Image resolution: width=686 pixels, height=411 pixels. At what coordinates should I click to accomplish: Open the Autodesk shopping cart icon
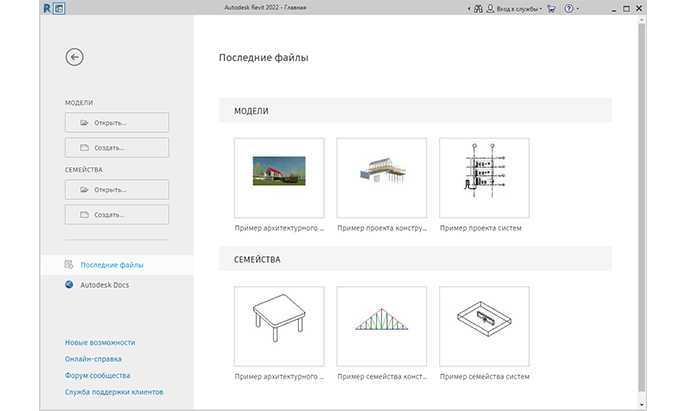pyautogui.click(x=551, y=8)
